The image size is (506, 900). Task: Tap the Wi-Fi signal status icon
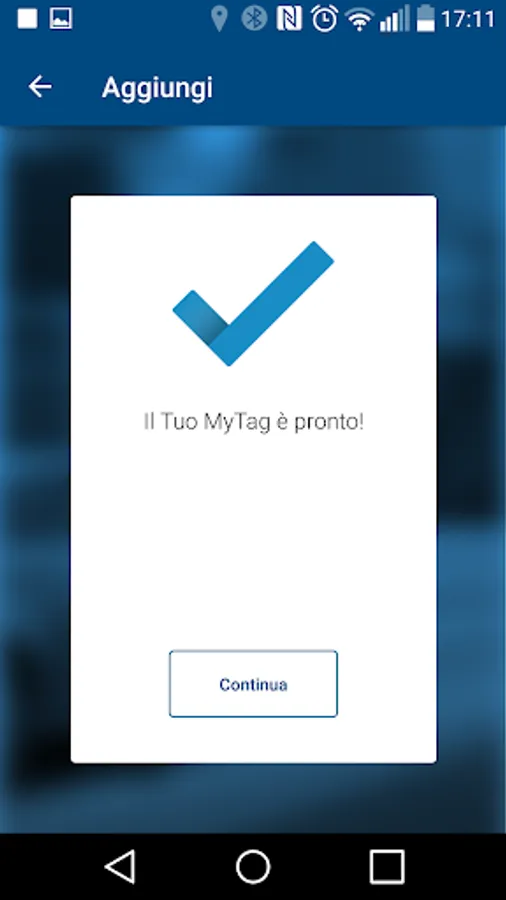click(x=359, y=20)
